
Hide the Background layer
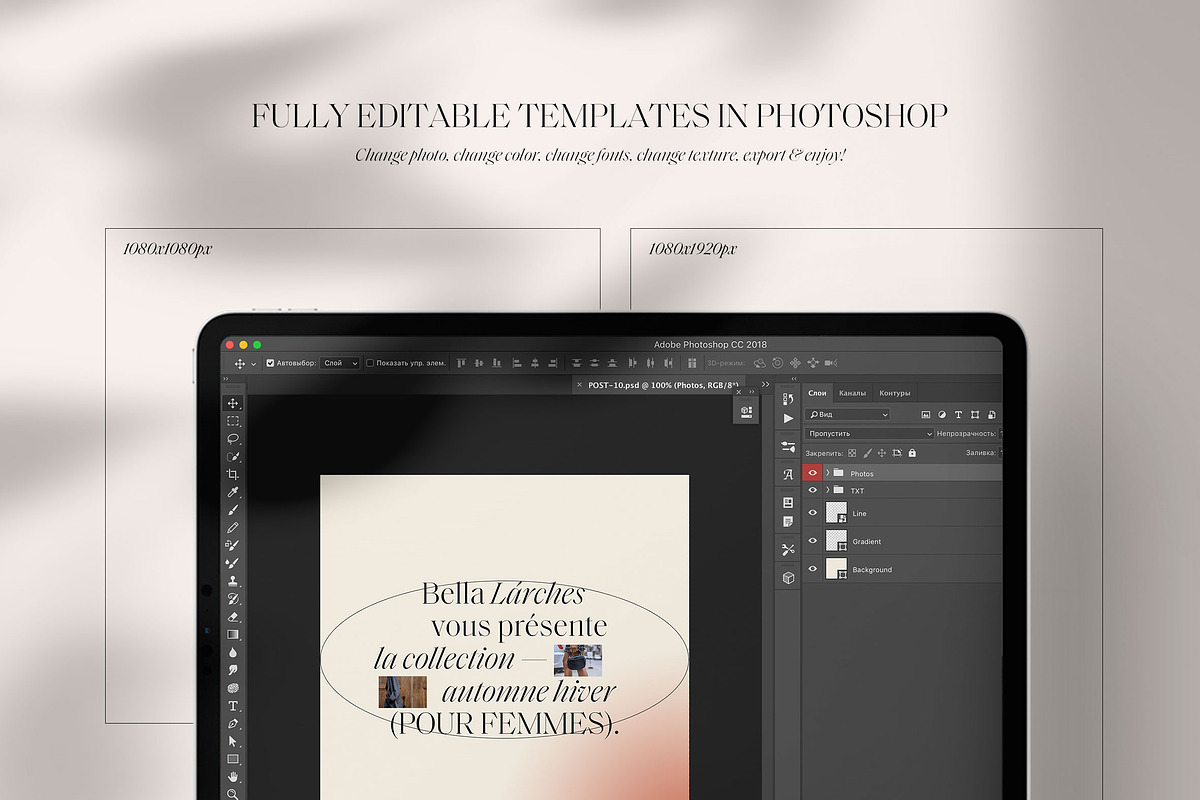(812, 569)
